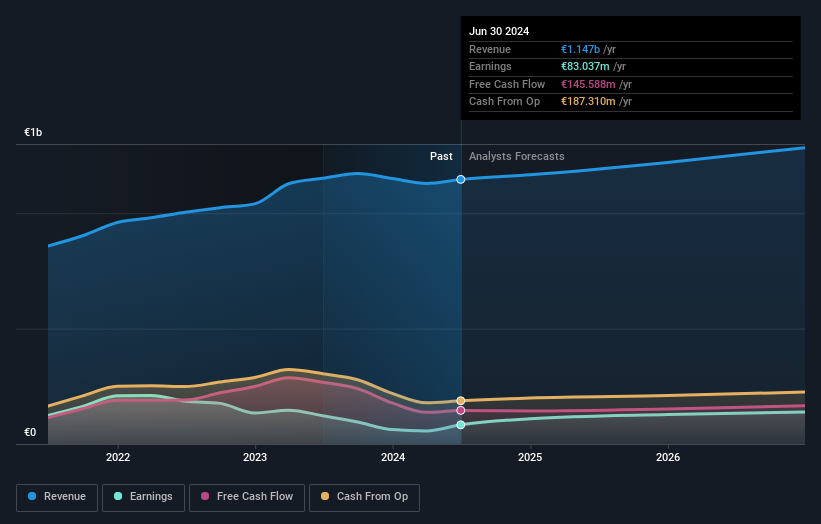The width and height of the screenshot is (821, 524).
Task: Toggle the Free Cash Flow legend button
Action: (x=247, y=497)
